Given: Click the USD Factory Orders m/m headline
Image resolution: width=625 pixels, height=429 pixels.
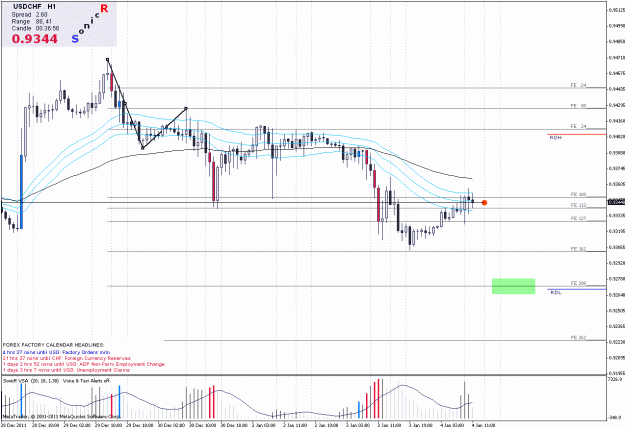Looking at the screenshot, I should click(x=56, y=352).
